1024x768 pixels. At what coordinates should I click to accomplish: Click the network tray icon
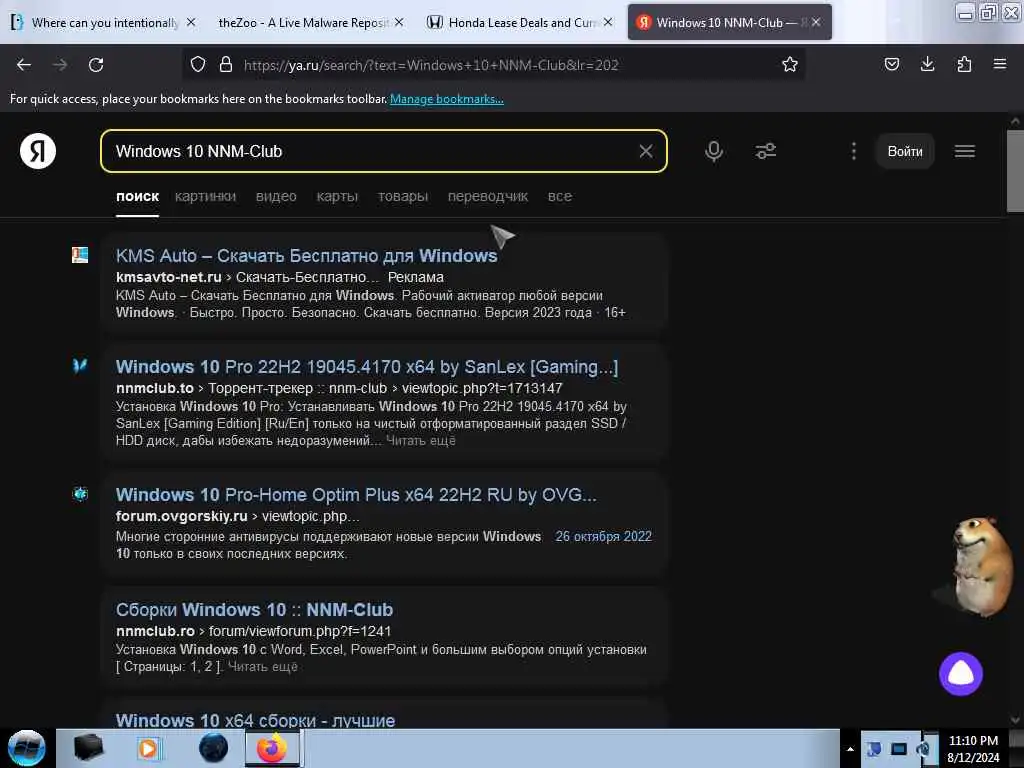(x=899, y=749)
